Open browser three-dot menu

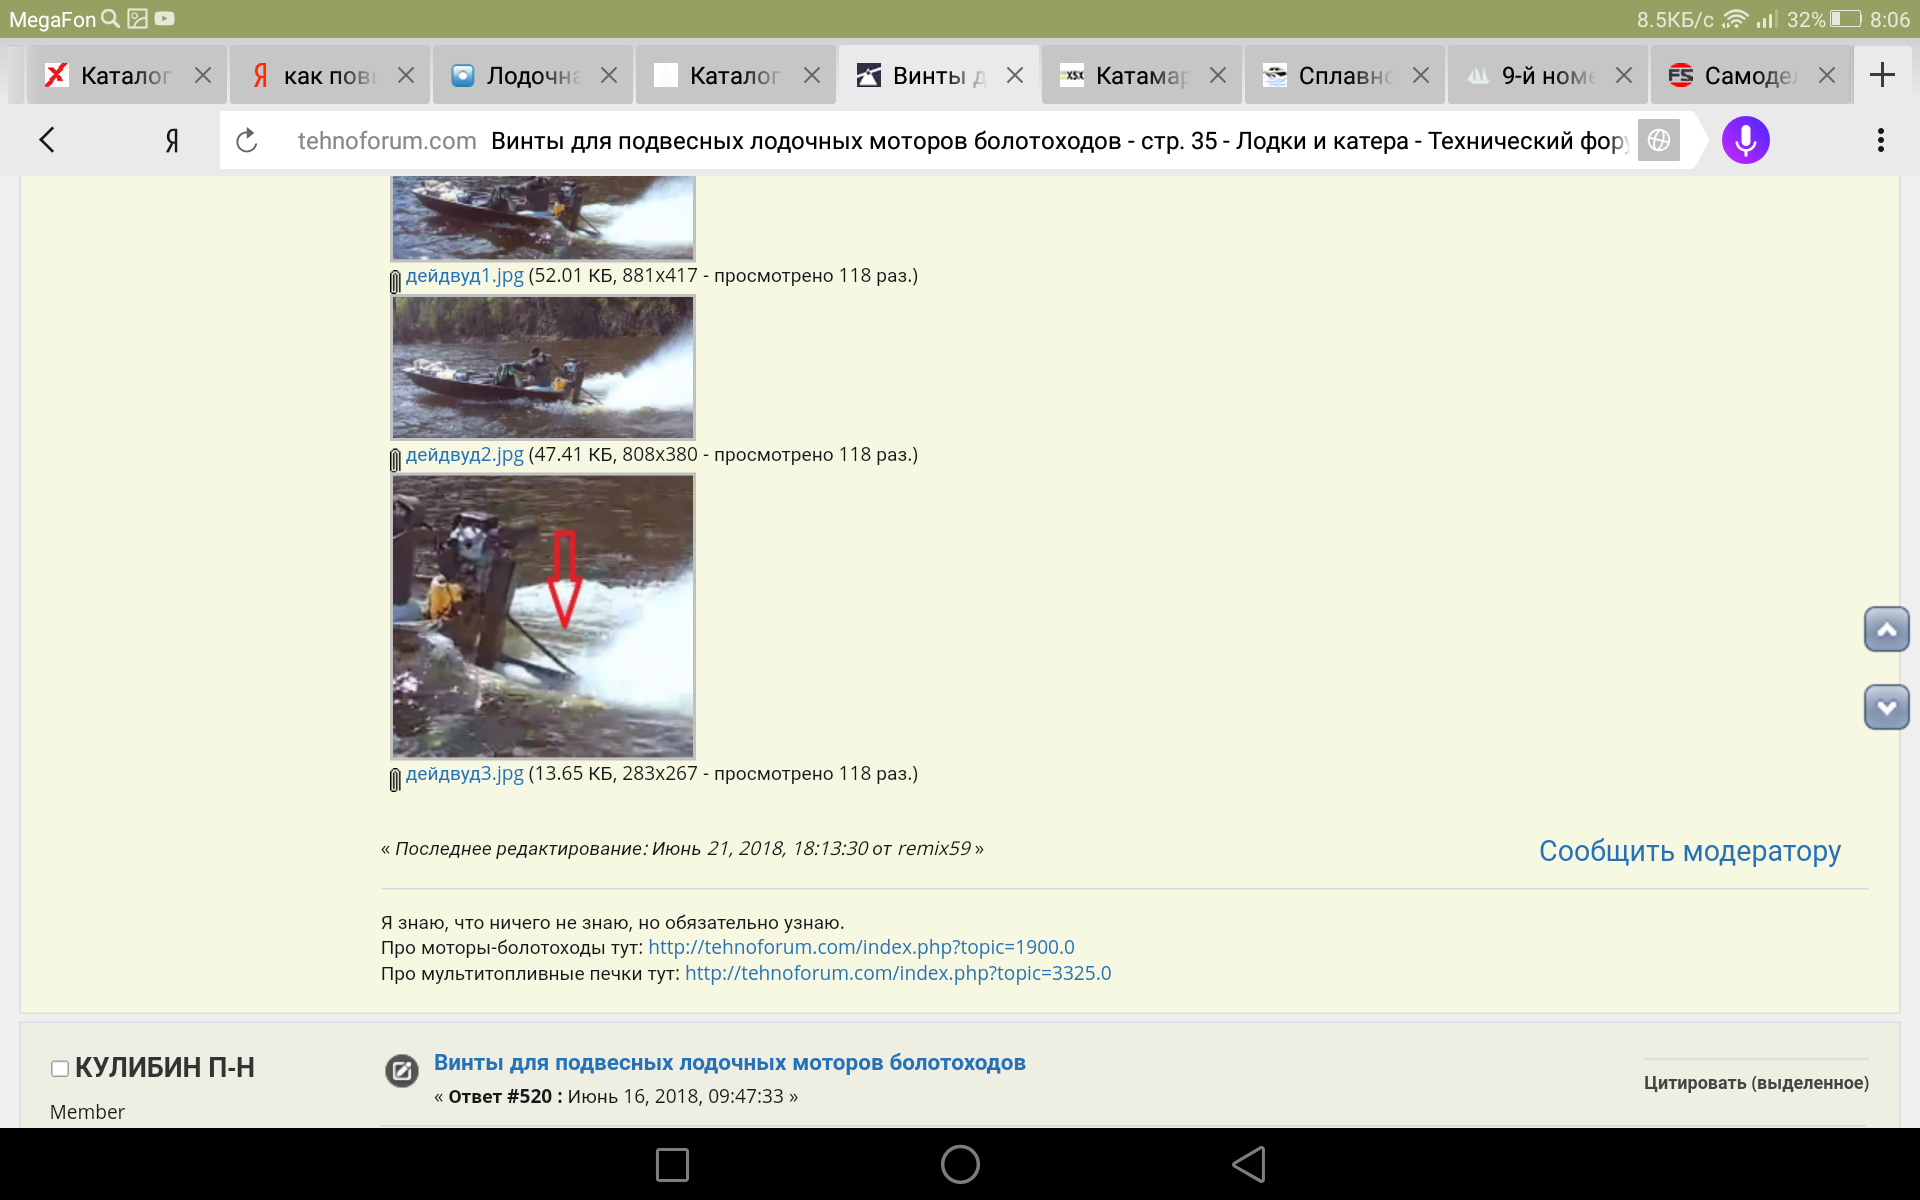(x=1880, y=141)
